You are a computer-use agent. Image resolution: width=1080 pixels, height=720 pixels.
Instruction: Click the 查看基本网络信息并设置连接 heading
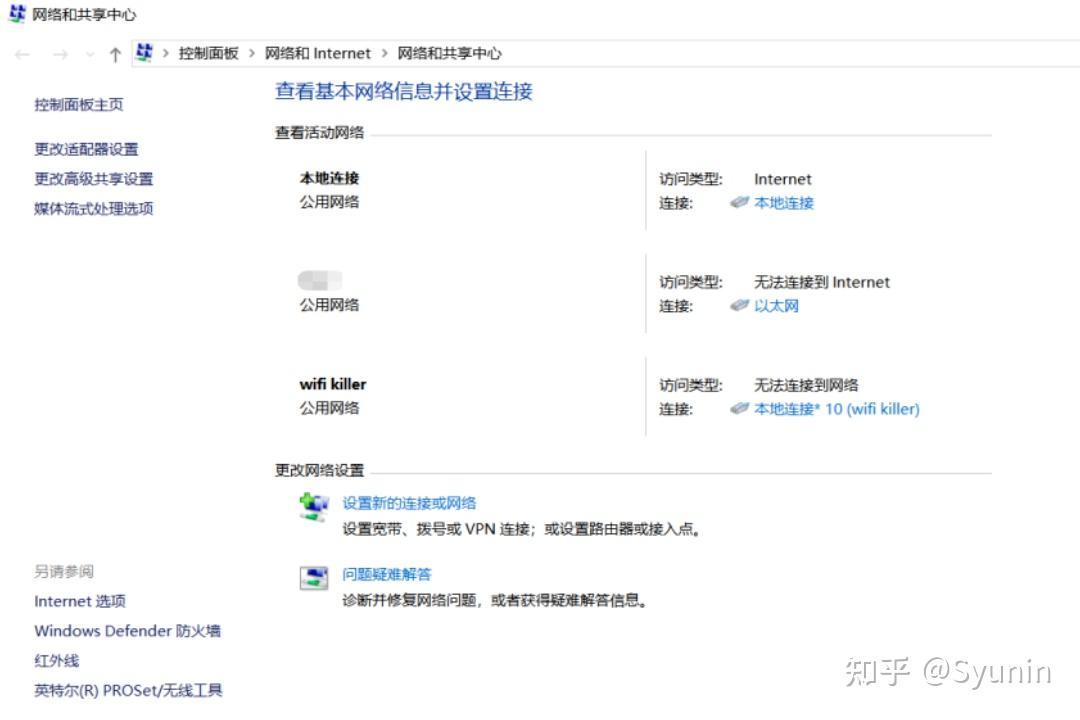tap(404, 91)
